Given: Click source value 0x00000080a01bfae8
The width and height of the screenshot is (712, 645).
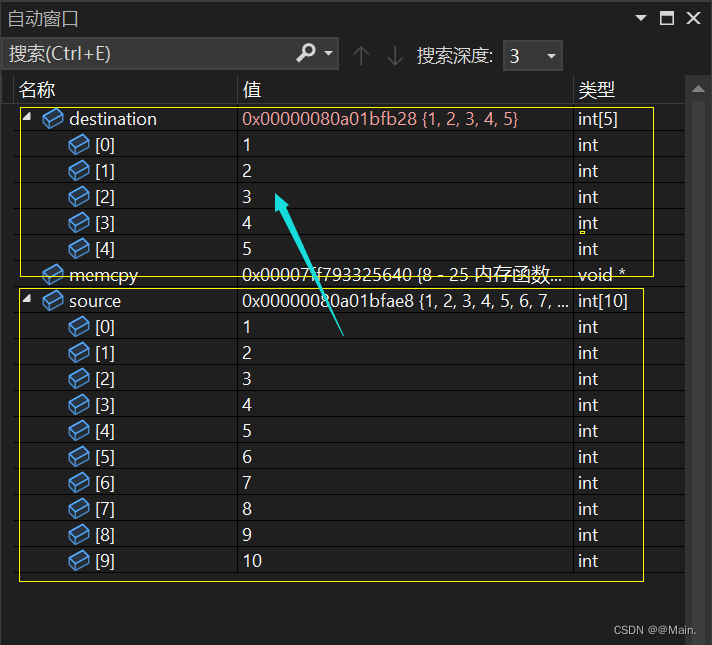Looking at the screenshot, I should 328,301.
